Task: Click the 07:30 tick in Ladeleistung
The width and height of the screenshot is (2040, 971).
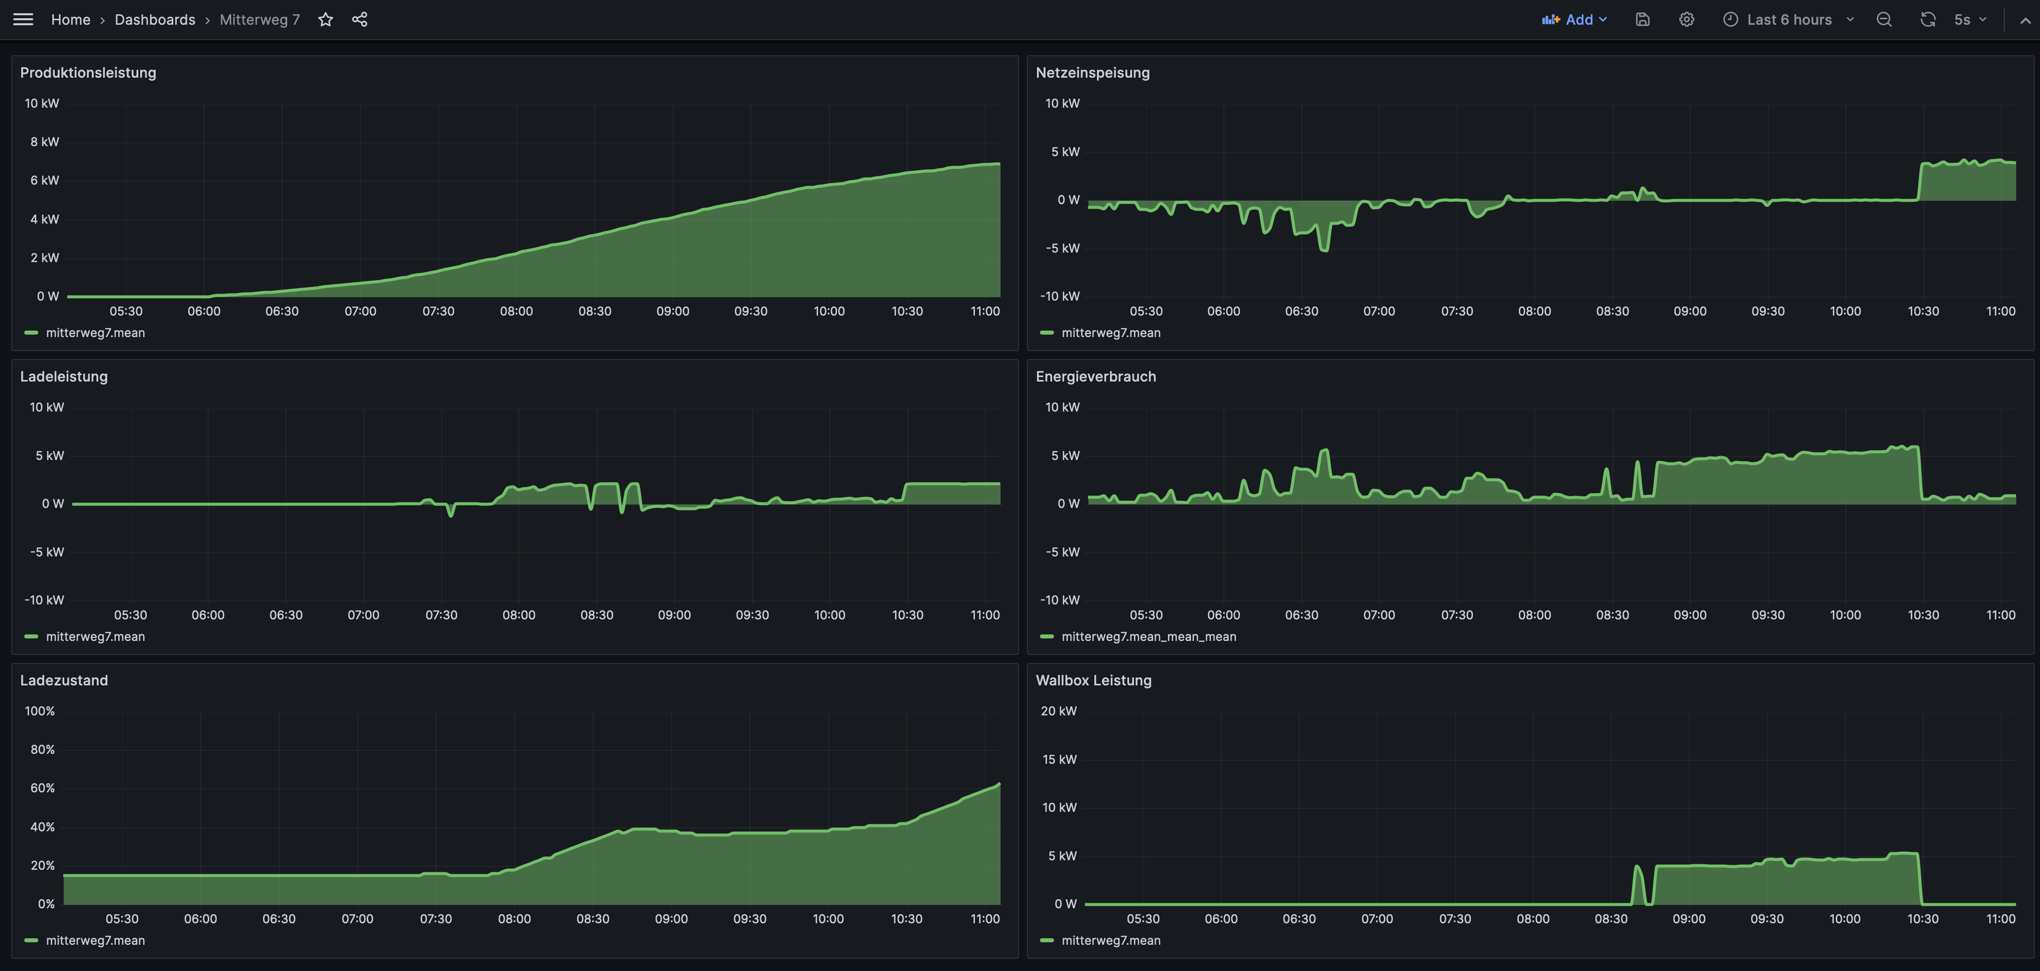Action: click(x=441, y=615)
